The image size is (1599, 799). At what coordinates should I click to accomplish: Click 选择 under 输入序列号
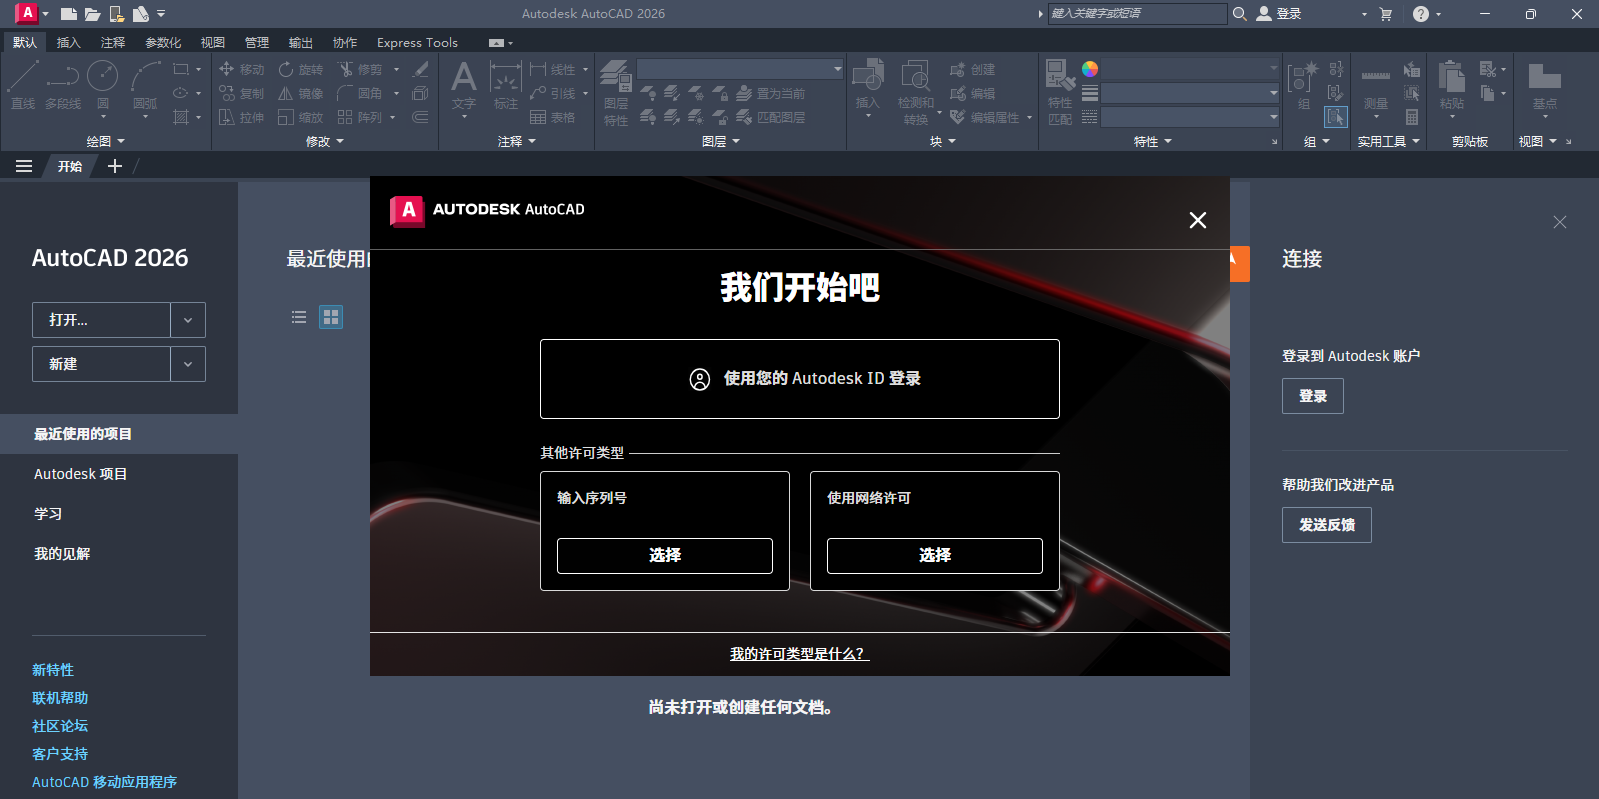point(665,555)
